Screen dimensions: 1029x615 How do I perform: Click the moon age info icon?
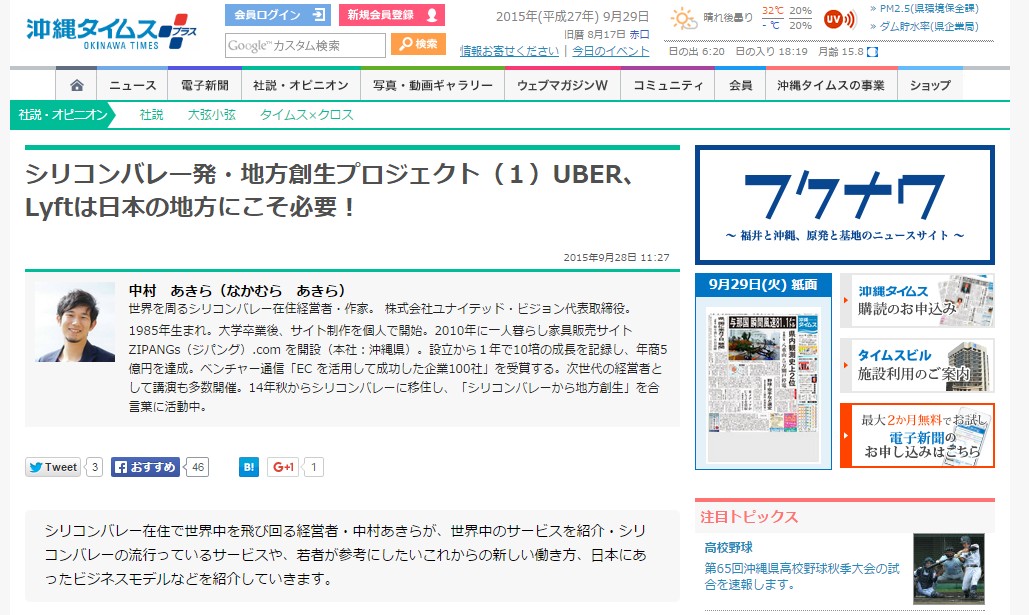click(x=872, y=51)
